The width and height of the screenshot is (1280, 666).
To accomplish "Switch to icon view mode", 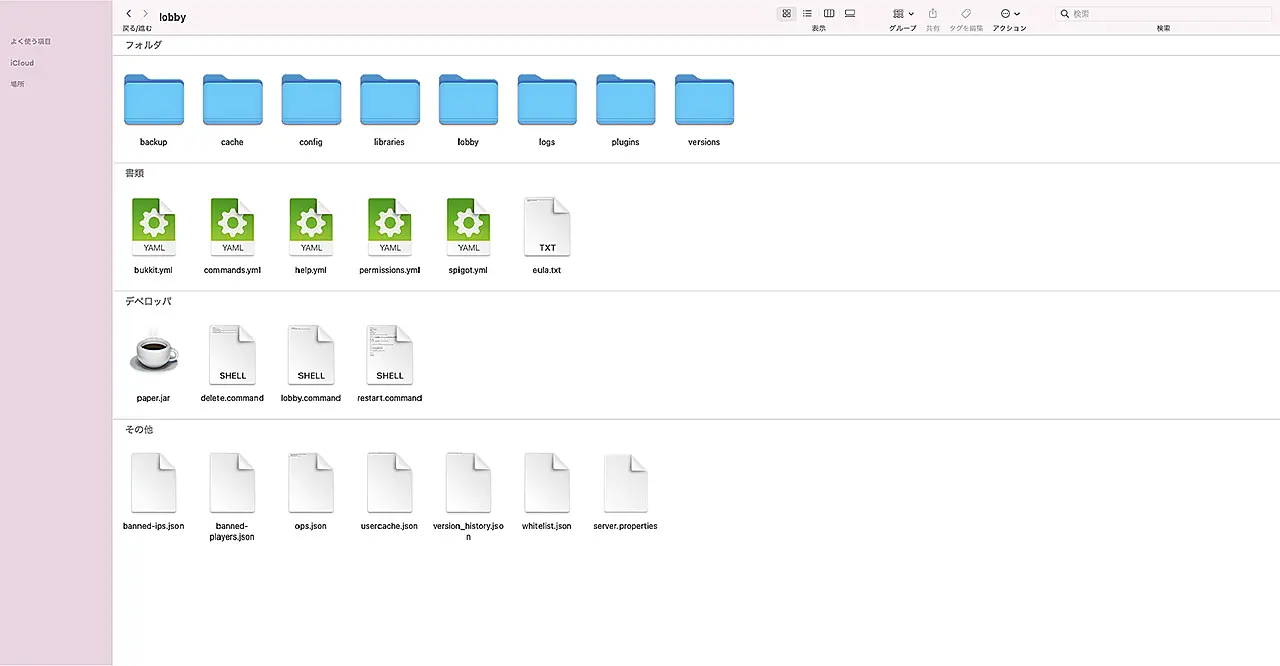I will [787, 13].
